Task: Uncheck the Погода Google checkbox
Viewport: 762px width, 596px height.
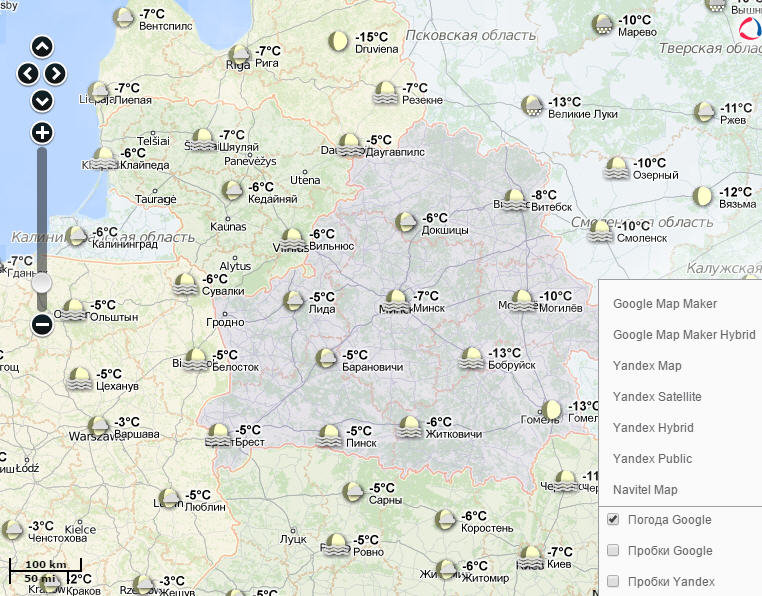Action: [x=613, y=520]
